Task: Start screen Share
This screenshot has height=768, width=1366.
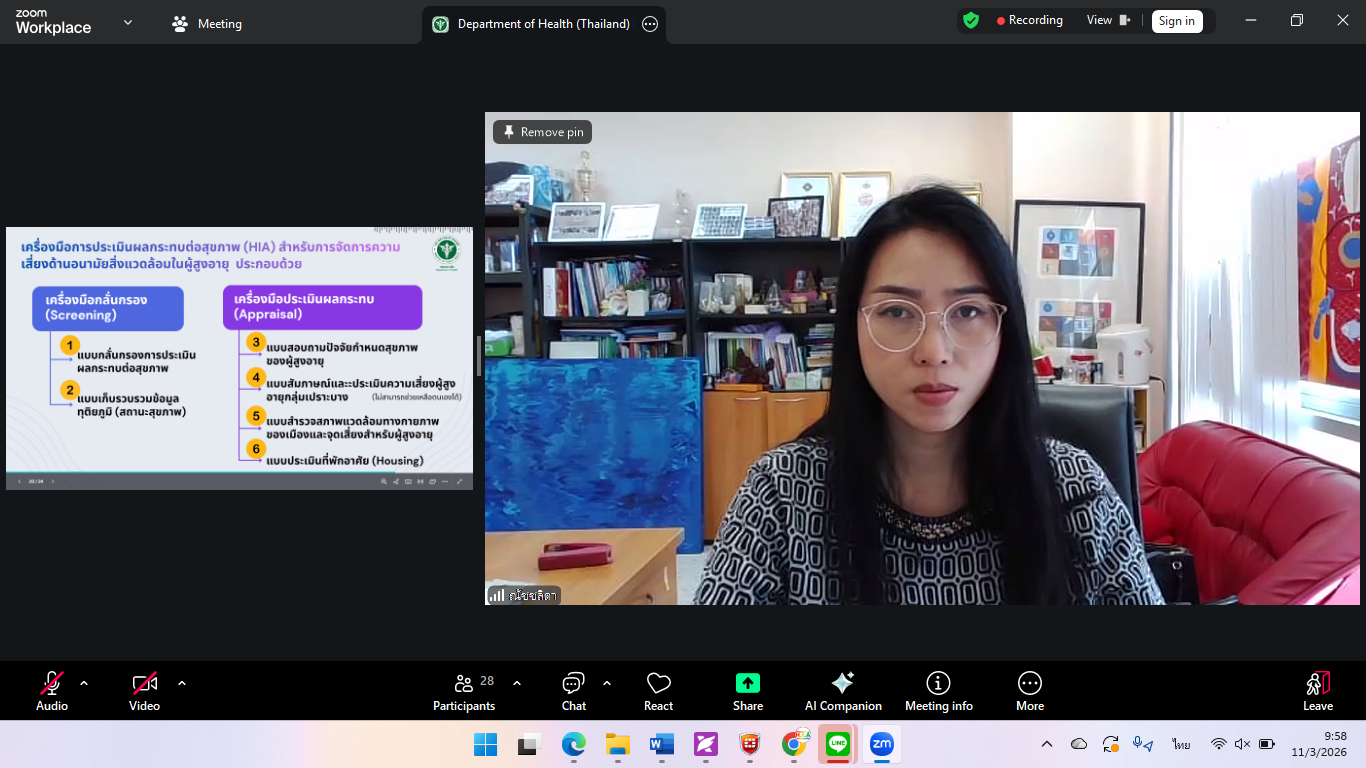Action: [x=747, y=690]
